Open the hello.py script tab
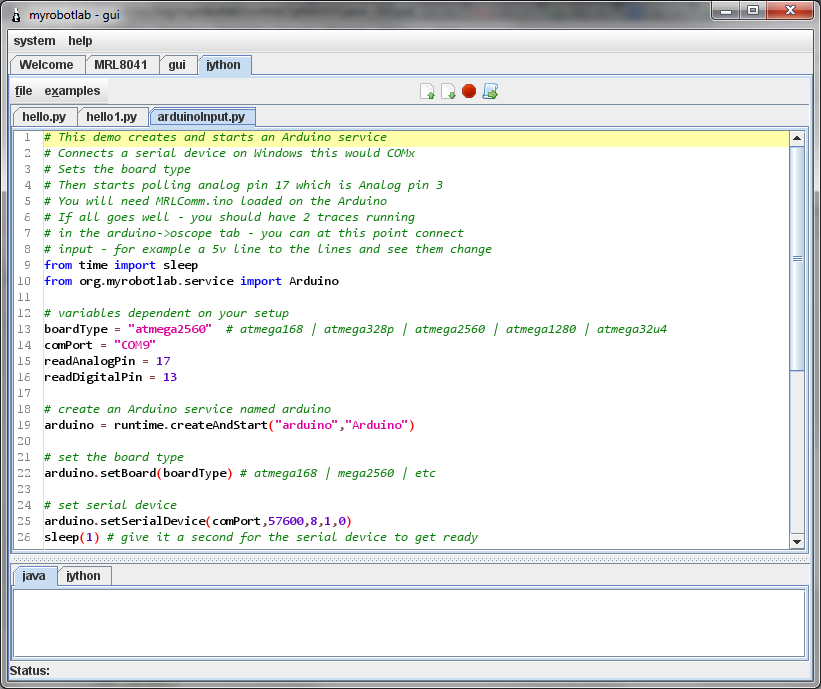This screenshot has width=821, height=689. click(44, 117)
